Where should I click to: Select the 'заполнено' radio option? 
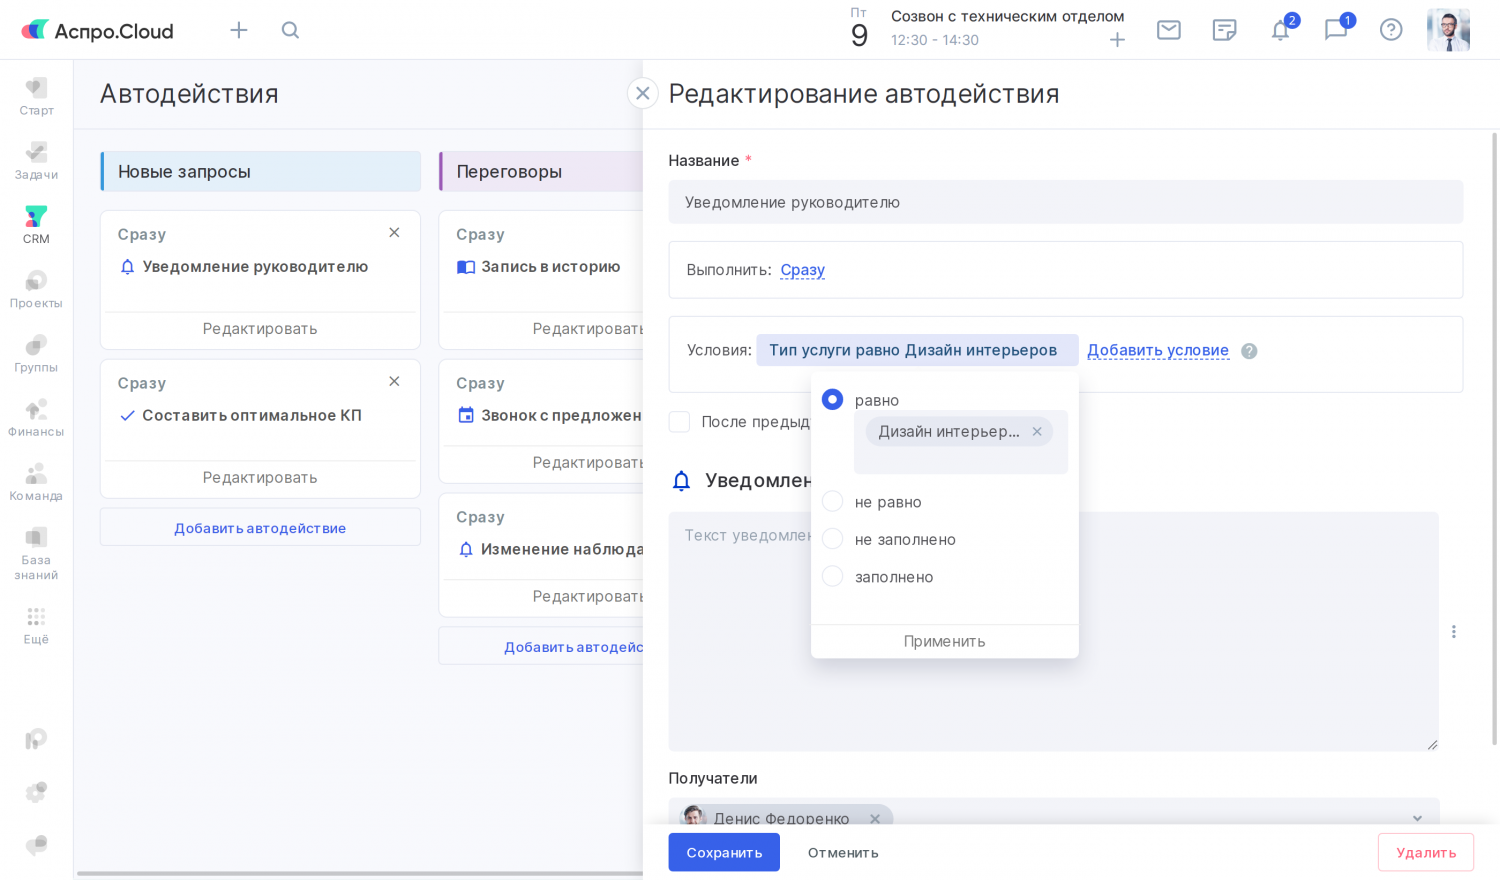point(832,577)
